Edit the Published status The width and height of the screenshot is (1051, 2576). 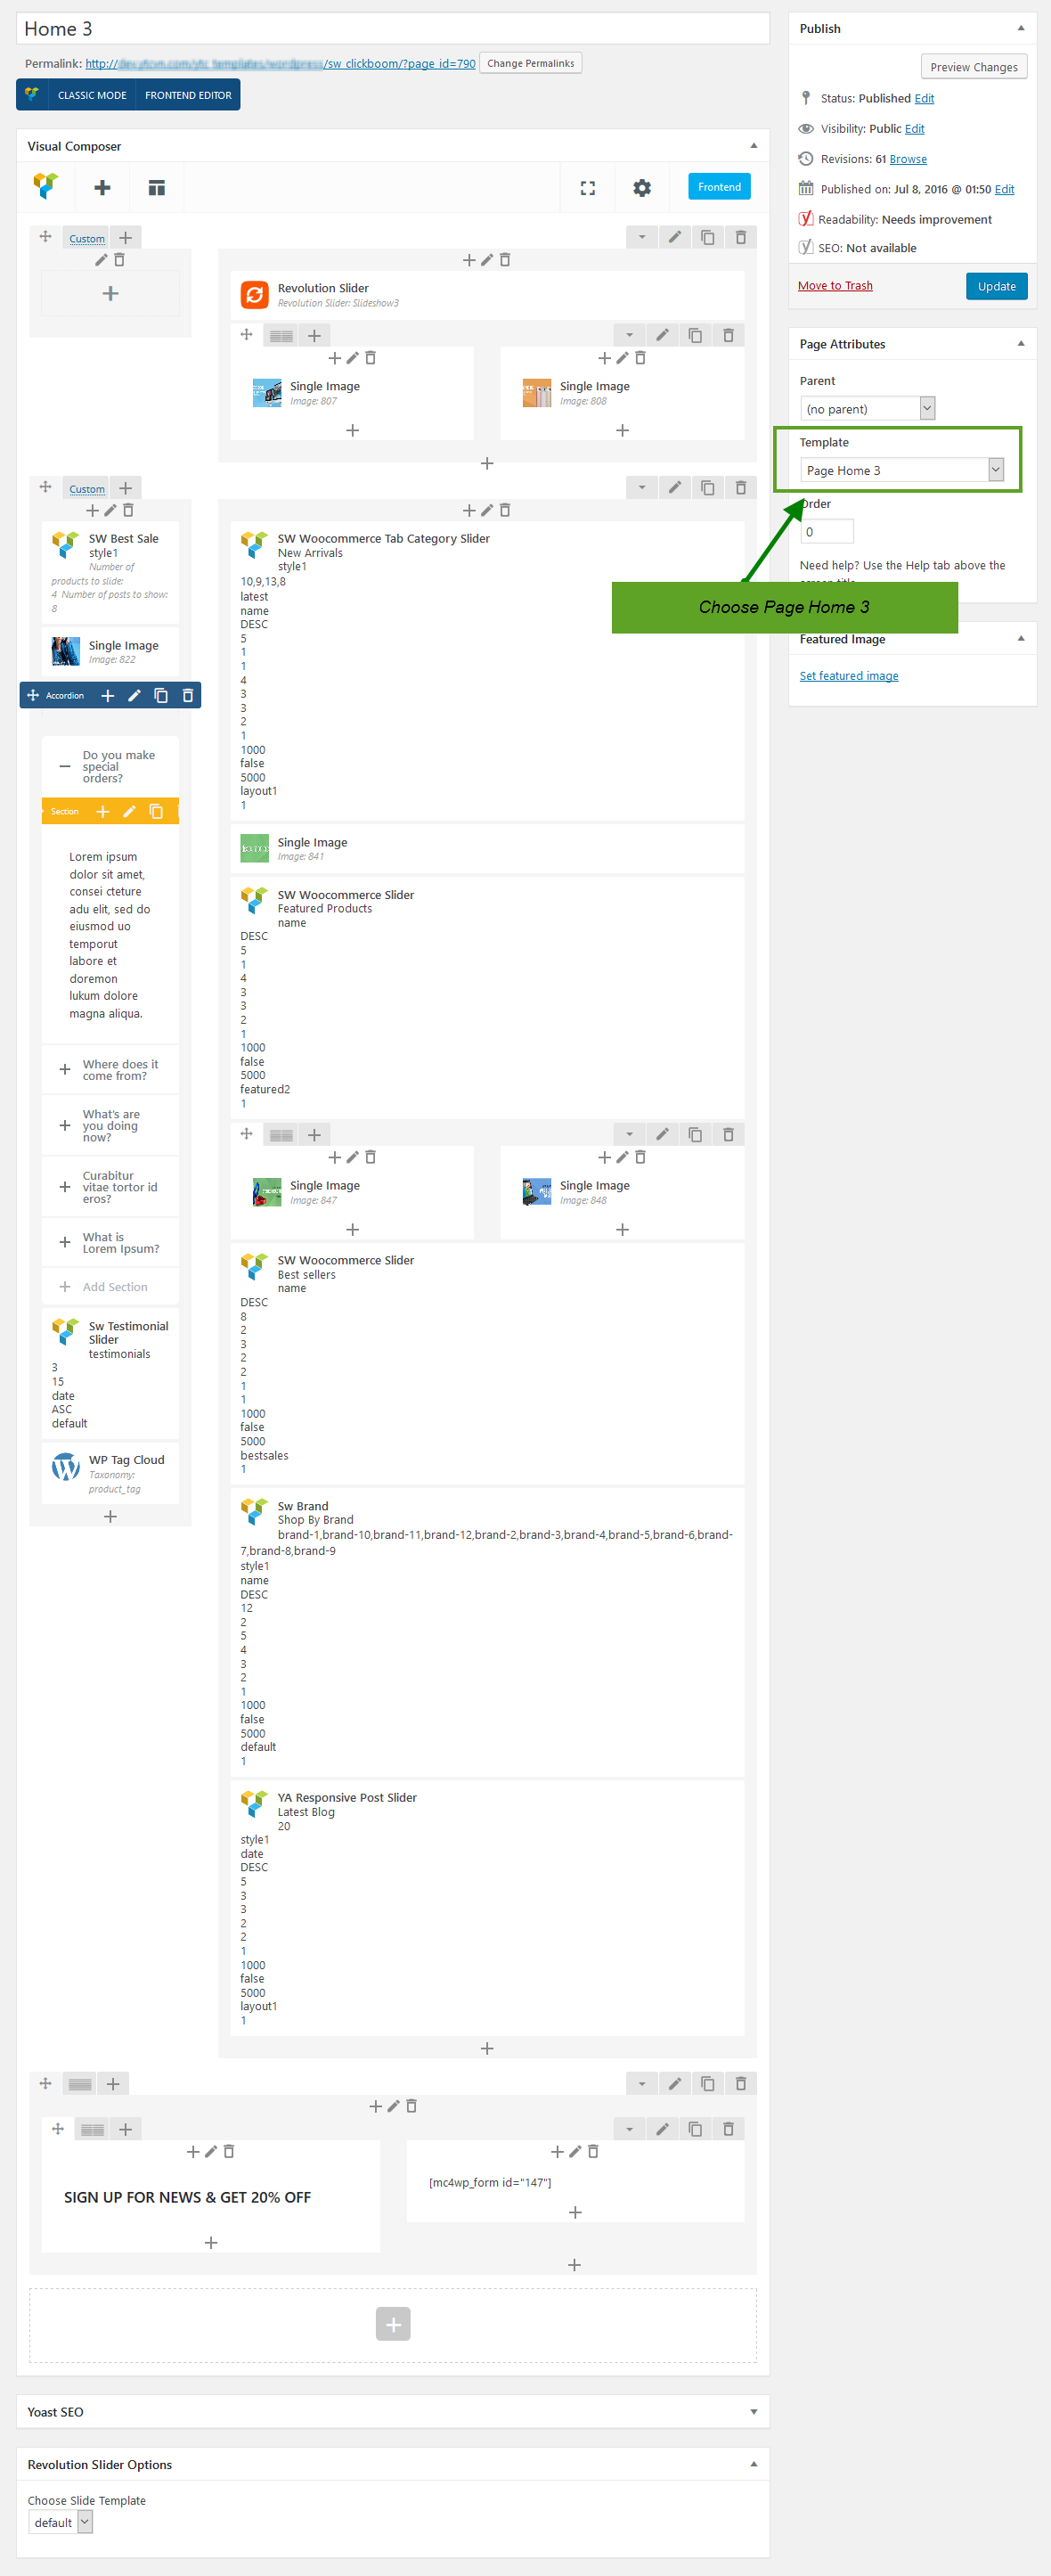(924, 98)
